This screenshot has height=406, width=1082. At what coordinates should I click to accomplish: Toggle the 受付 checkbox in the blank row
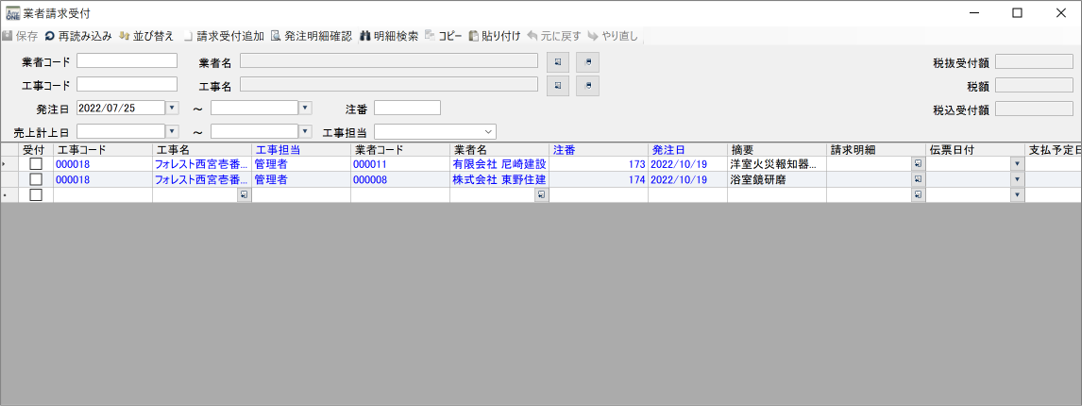35,195
